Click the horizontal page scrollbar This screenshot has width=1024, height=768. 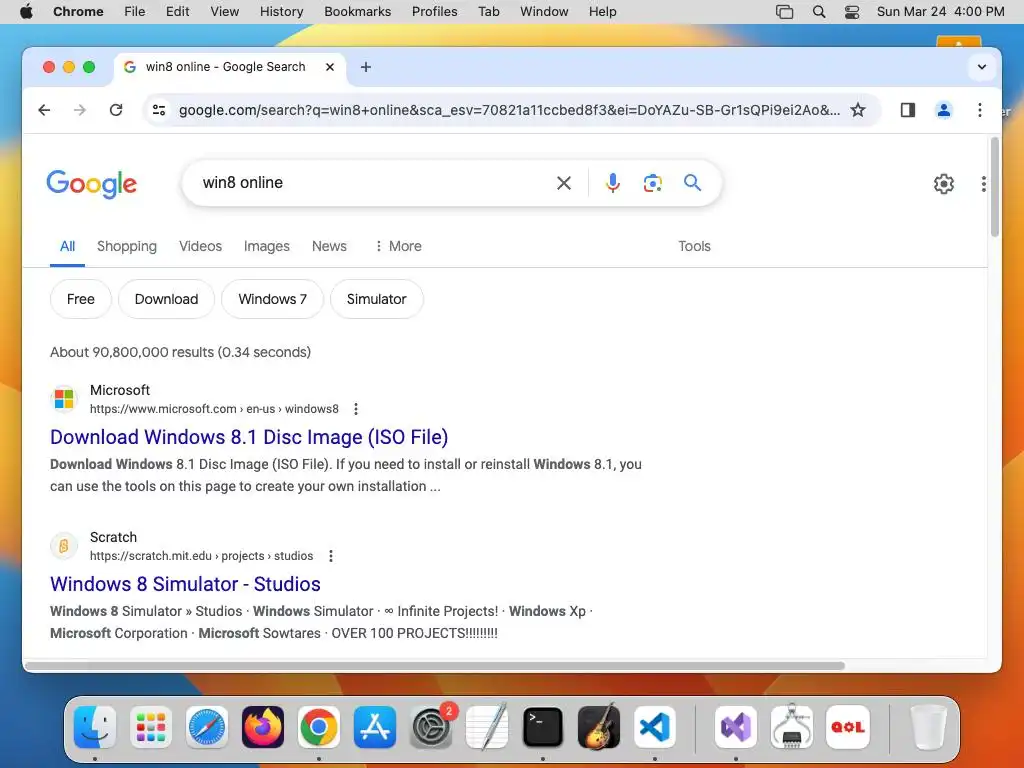click(x=434, y=666)
